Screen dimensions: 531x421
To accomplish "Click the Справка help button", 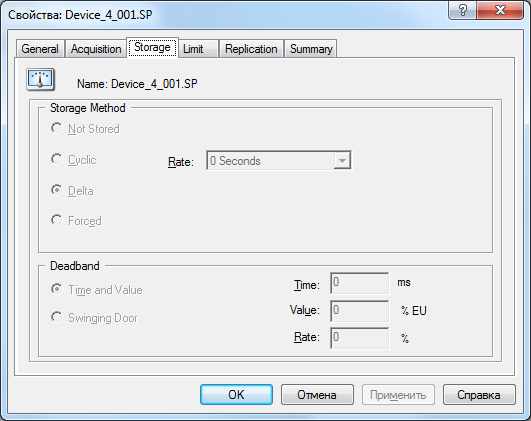I will (479, 395).
